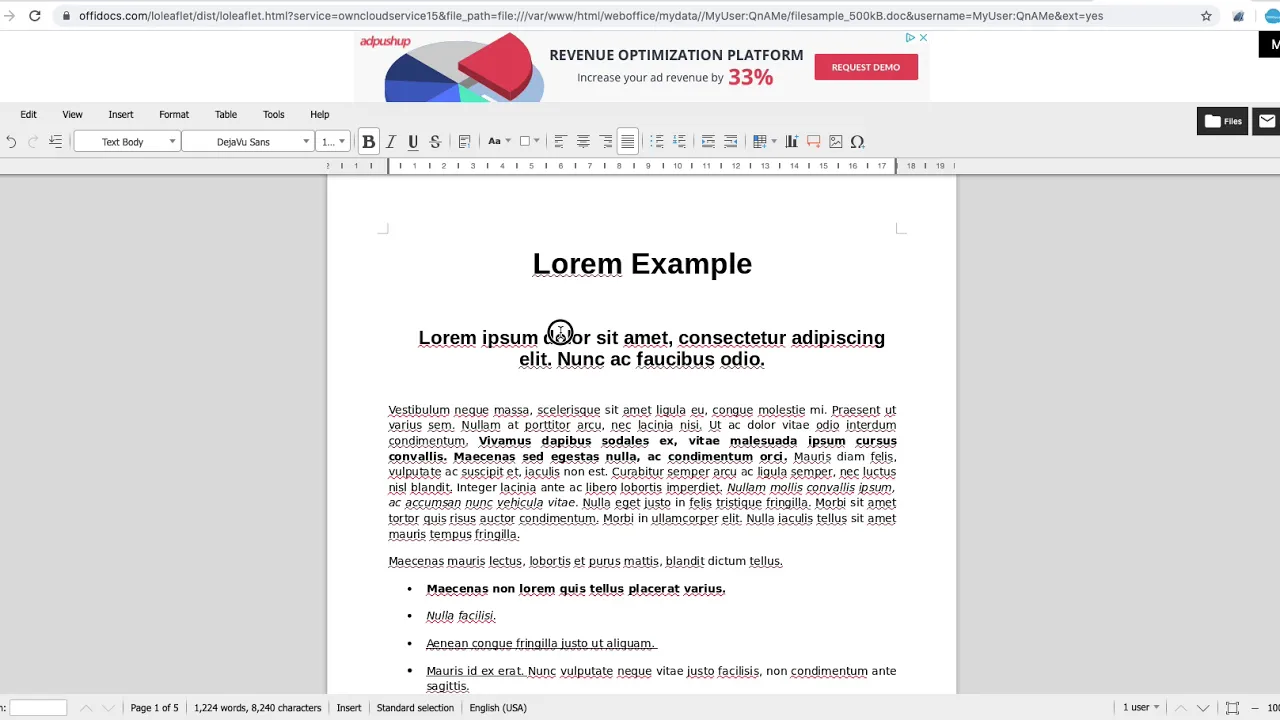Insert a chart from toolbar
Screen dimensions: 1280x720
pos(791,142)
